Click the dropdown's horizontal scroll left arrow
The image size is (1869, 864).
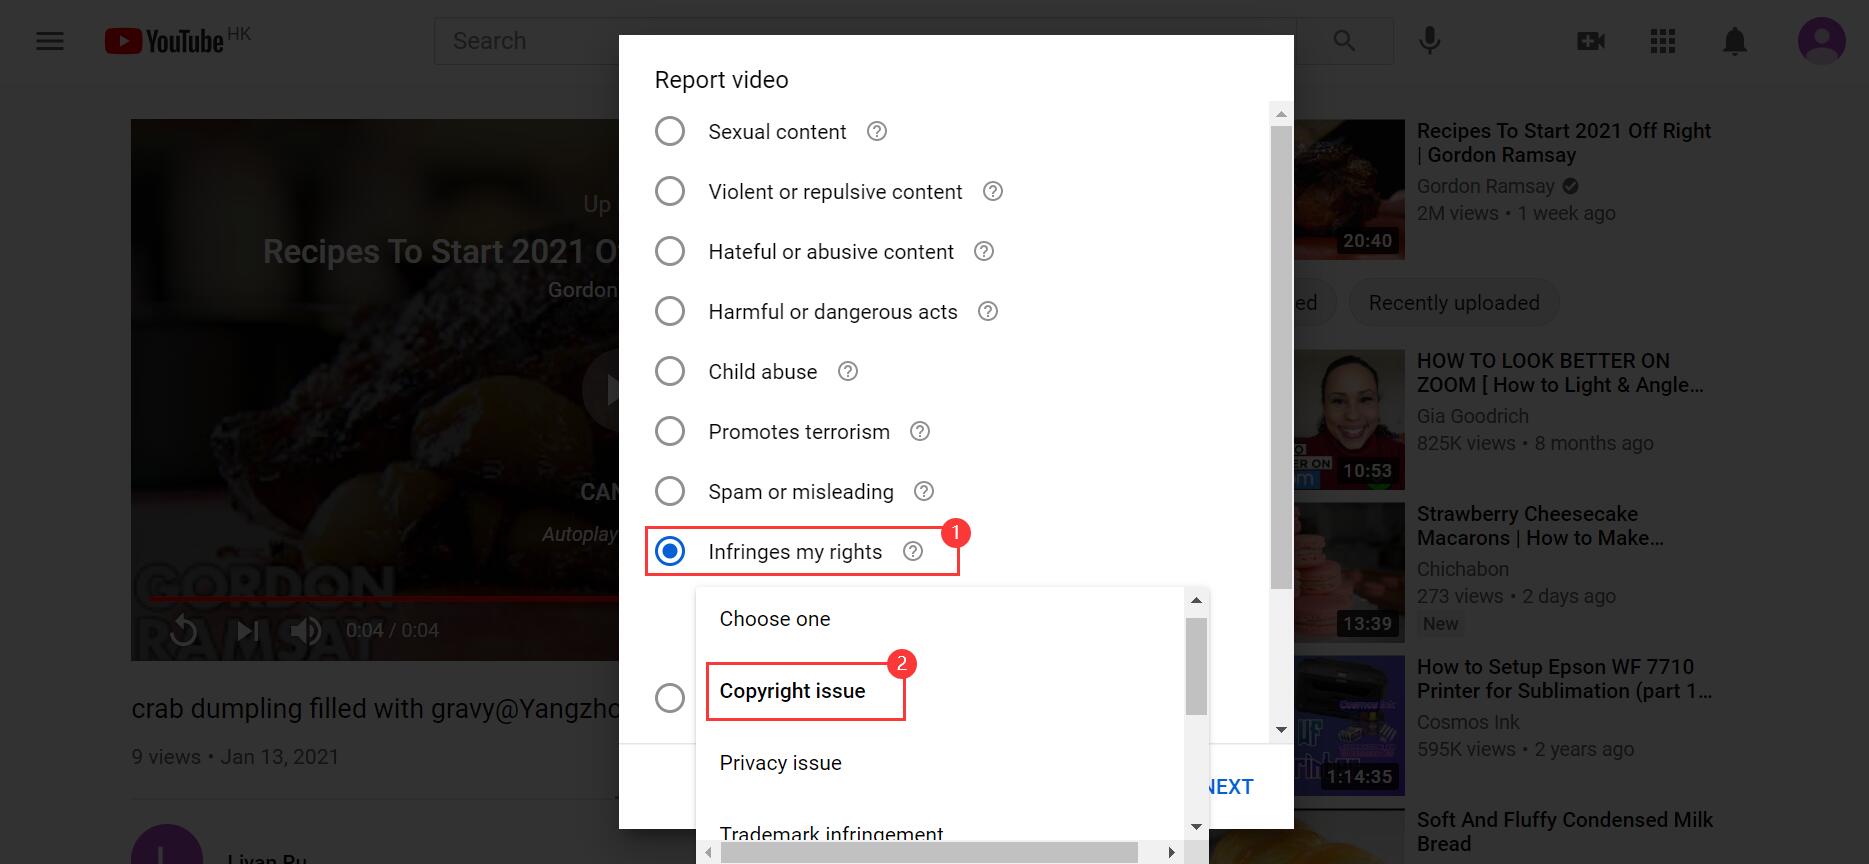[x=708, y=853]
